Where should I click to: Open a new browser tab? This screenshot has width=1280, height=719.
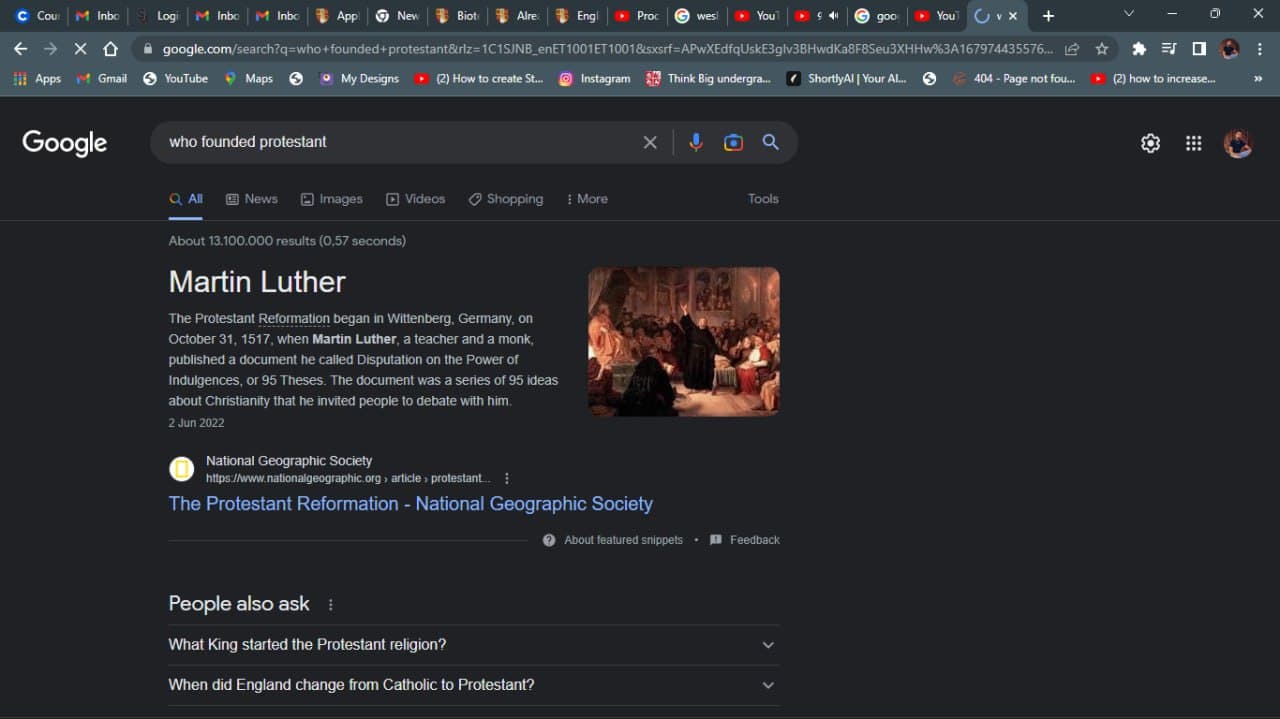1048,15
